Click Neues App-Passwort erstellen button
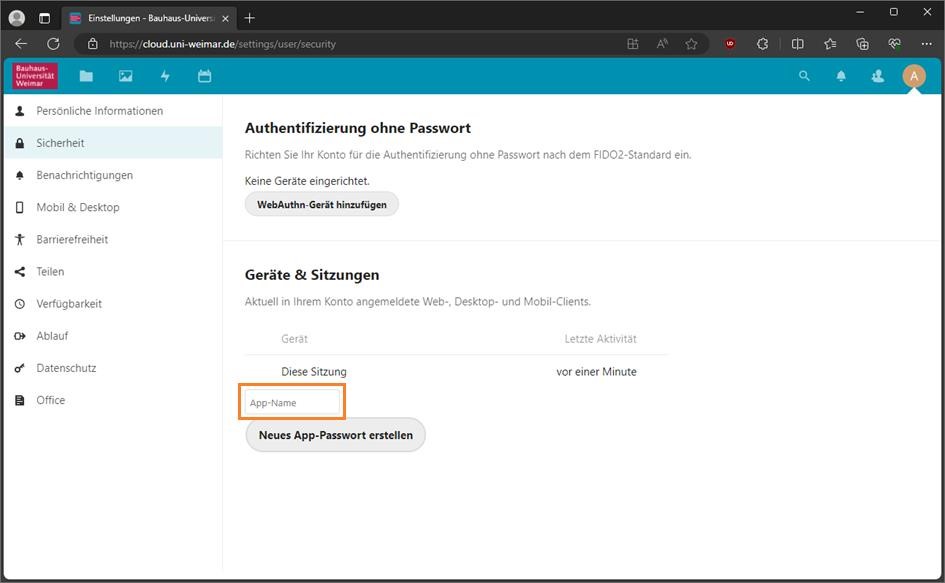 click(335, 435)
